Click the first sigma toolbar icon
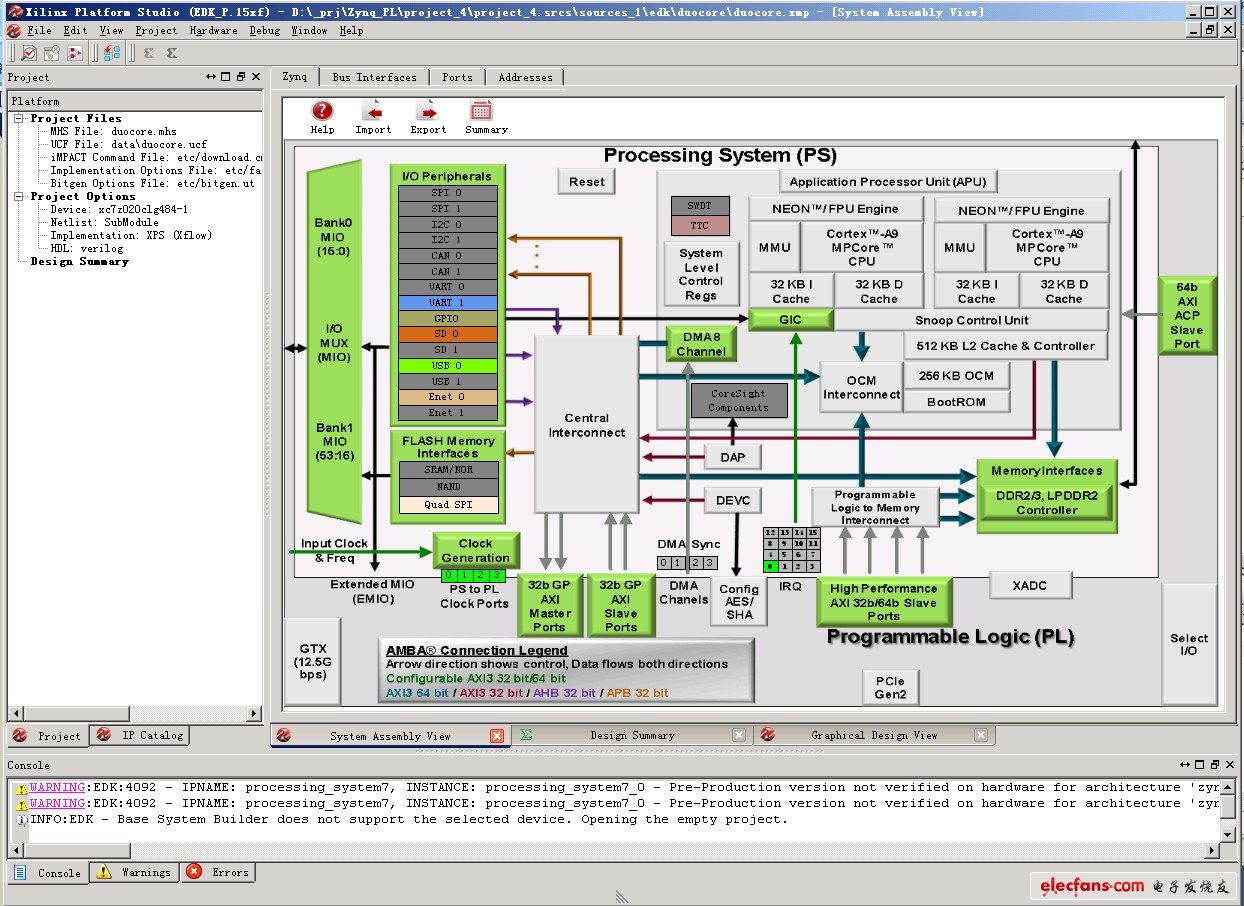 pyautogui.click(x=149, y=53)
